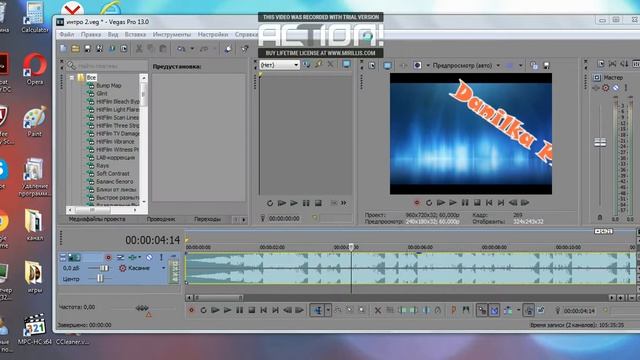Image resolution: width=640 pixels, height=360 pixels.
Task: Insert marker icon in timeline toolbar
Action: coord(453,310)
